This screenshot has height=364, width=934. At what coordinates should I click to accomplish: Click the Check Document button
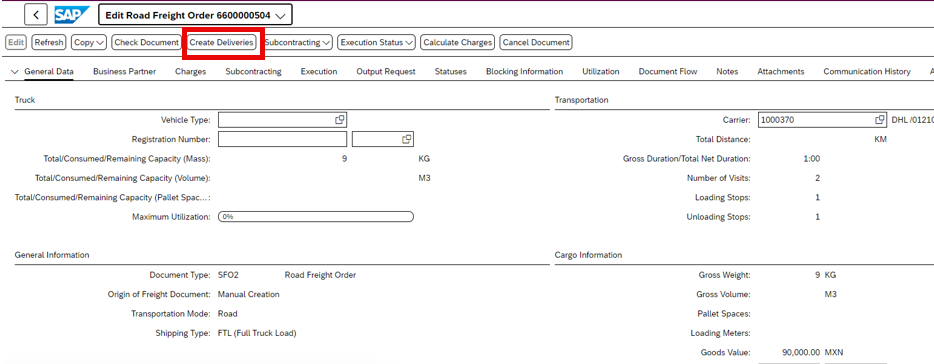(147, 42)
